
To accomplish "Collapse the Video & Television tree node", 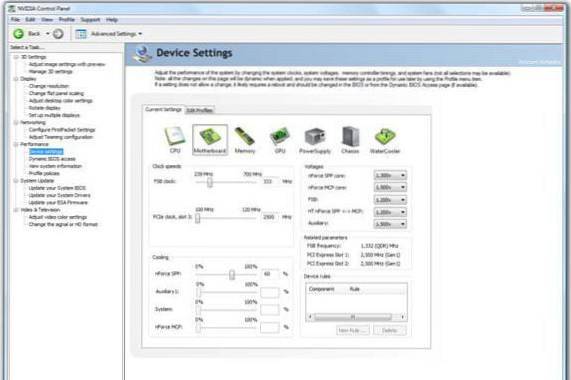I will [x=16, y=210].
